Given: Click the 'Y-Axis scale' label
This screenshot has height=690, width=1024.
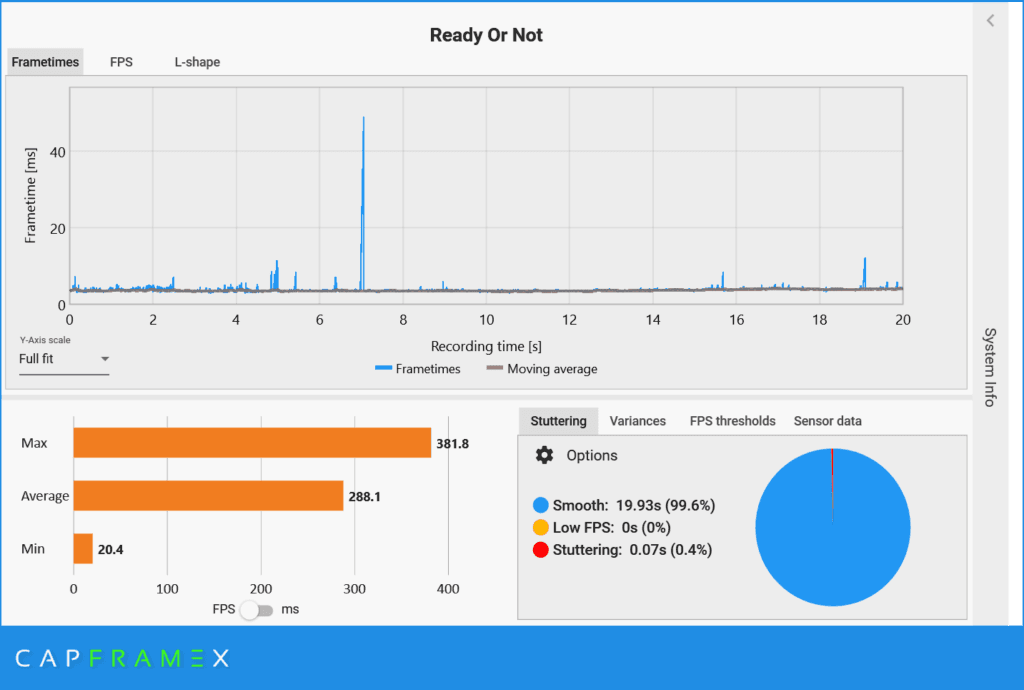Looking at the screenshot, I should [45, 340].
